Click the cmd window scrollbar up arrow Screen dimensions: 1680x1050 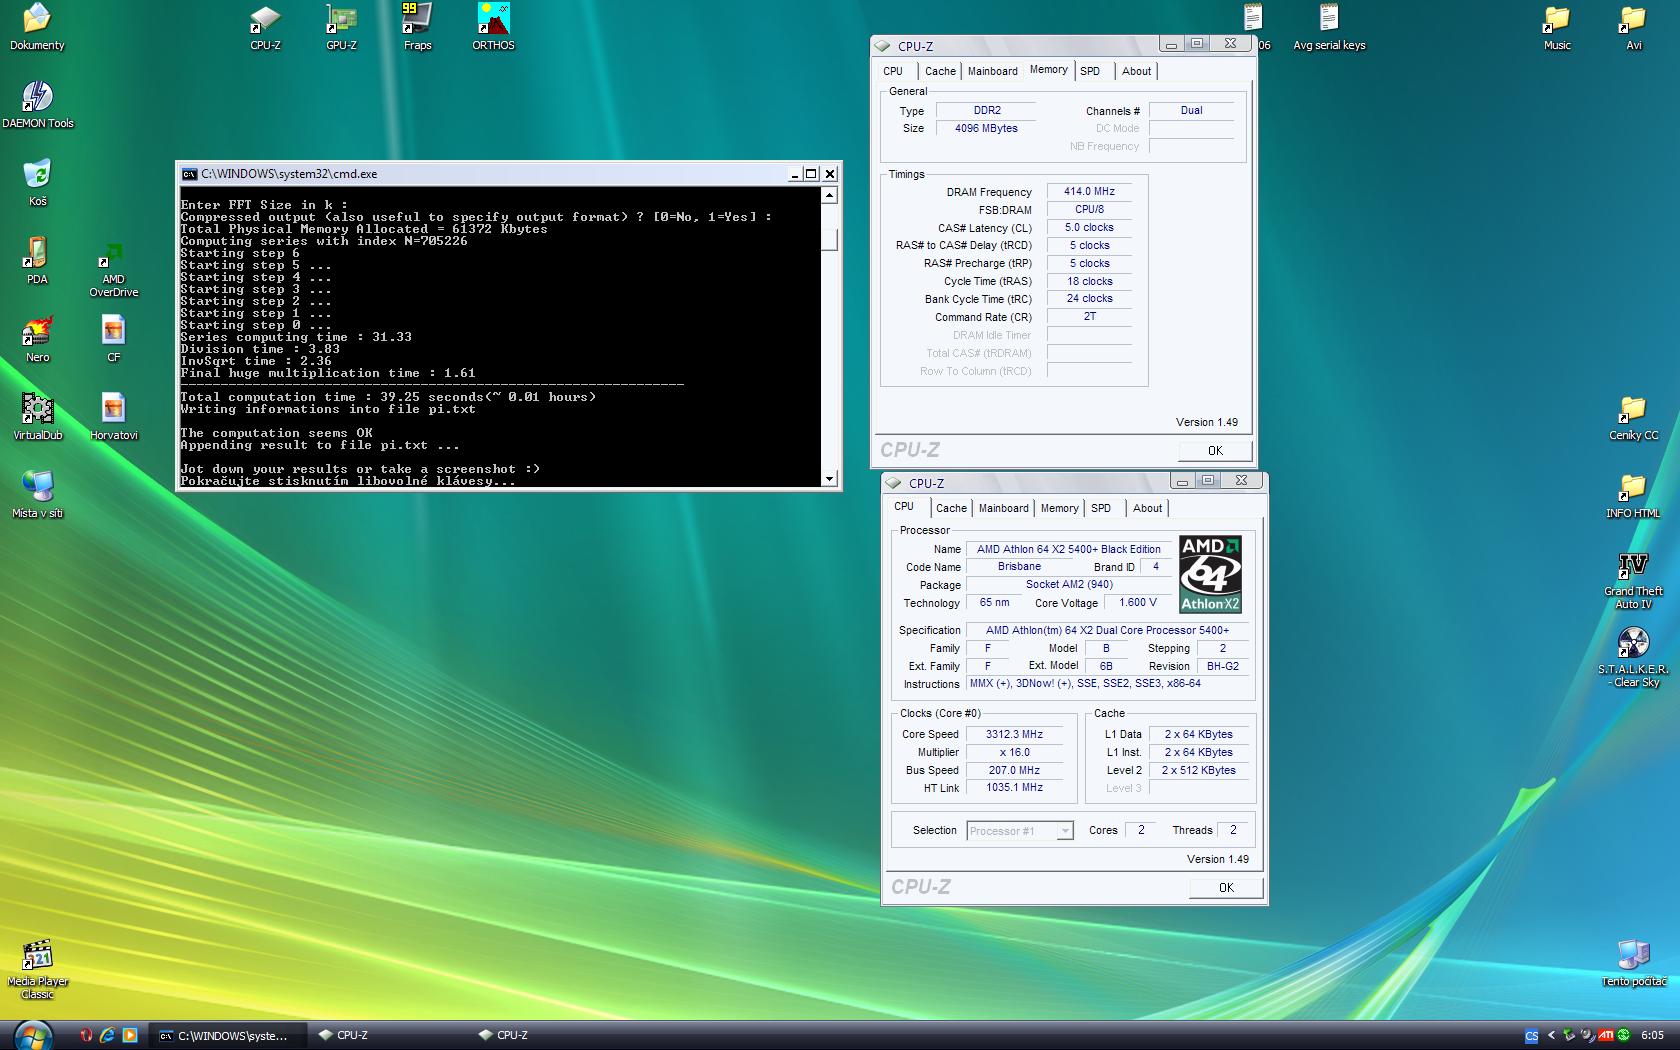[x=829, y=195]
